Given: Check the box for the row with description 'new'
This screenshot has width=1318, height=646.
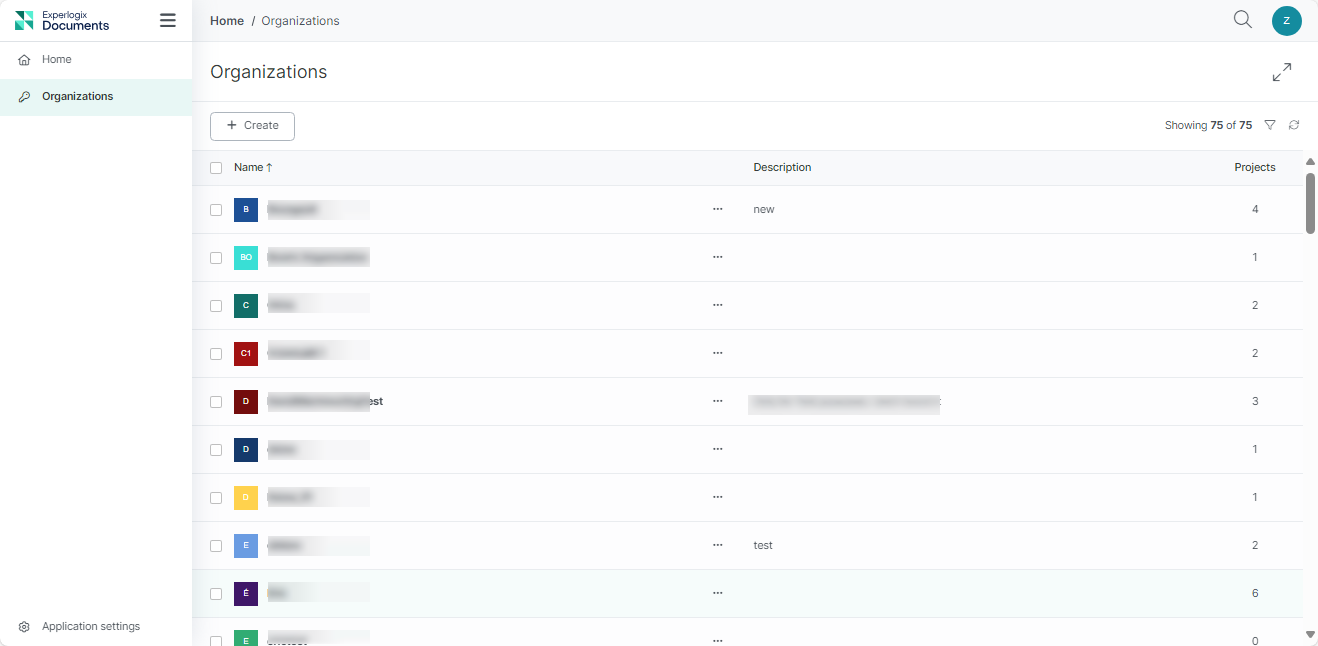Looking at the screenshot, I should 216,210.
